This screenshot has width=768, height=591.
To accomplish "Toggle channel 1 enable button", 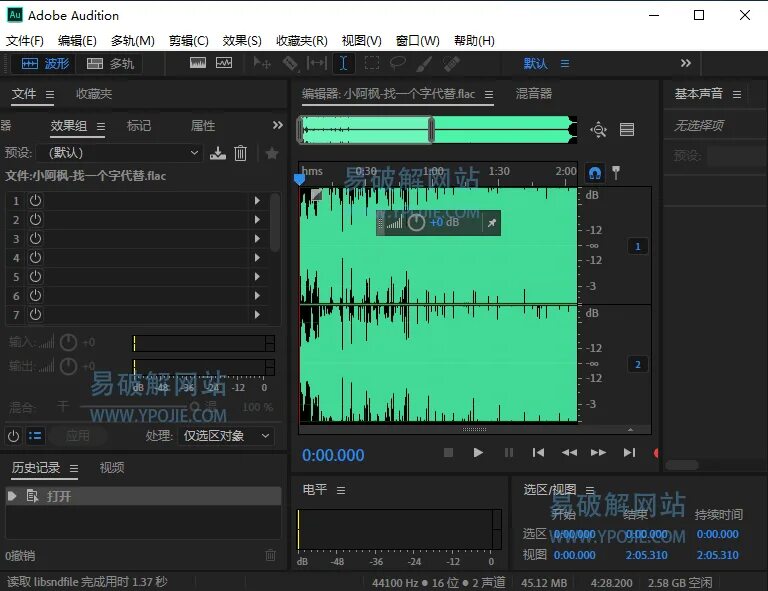I will coord(638,246).
